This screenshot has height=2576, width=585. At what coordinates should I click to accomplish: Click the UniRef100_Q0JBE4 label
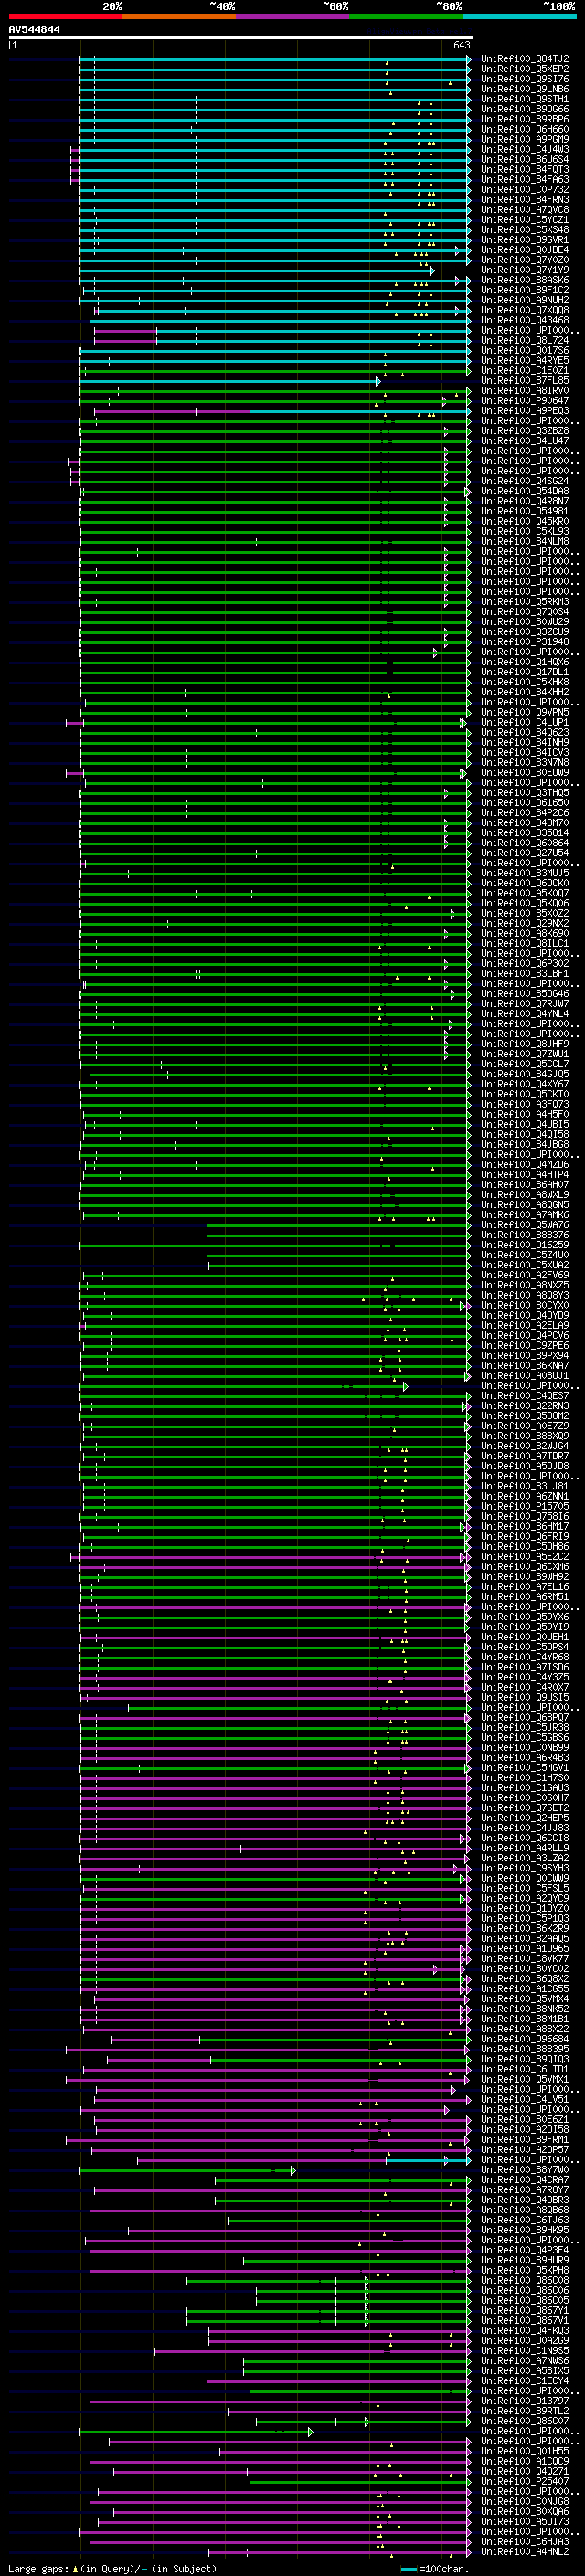[x=524, y=250]
